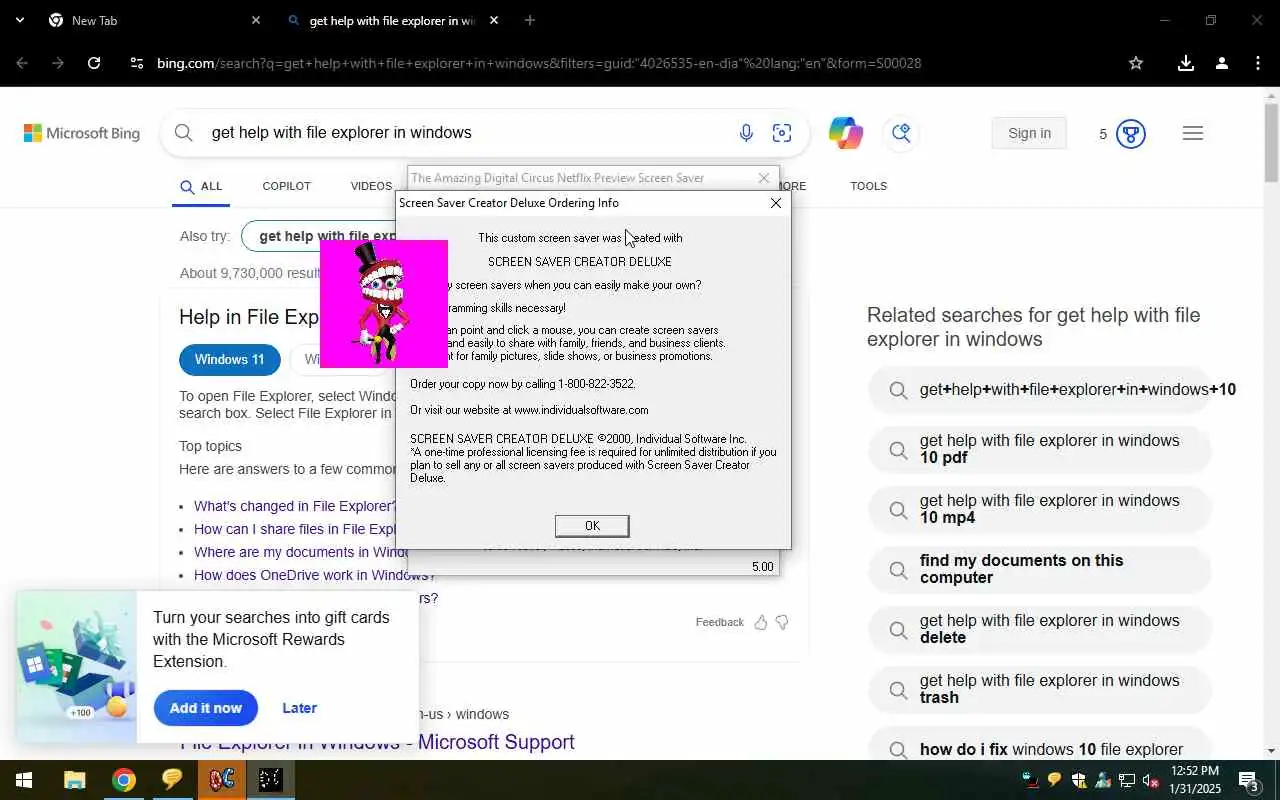Click the chat search icon beside Copilot
The width and height of the screenshot is (1280, 800).
click(901, 133)
